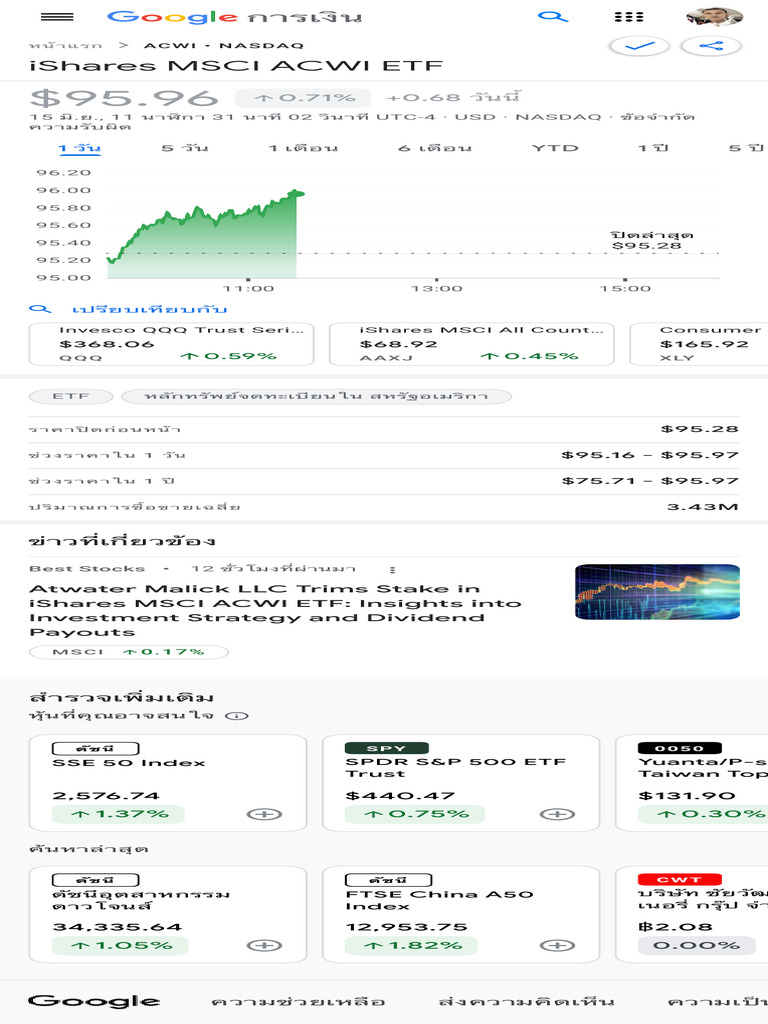Open the Atwater Malick news headline

(x=275, y=611)
